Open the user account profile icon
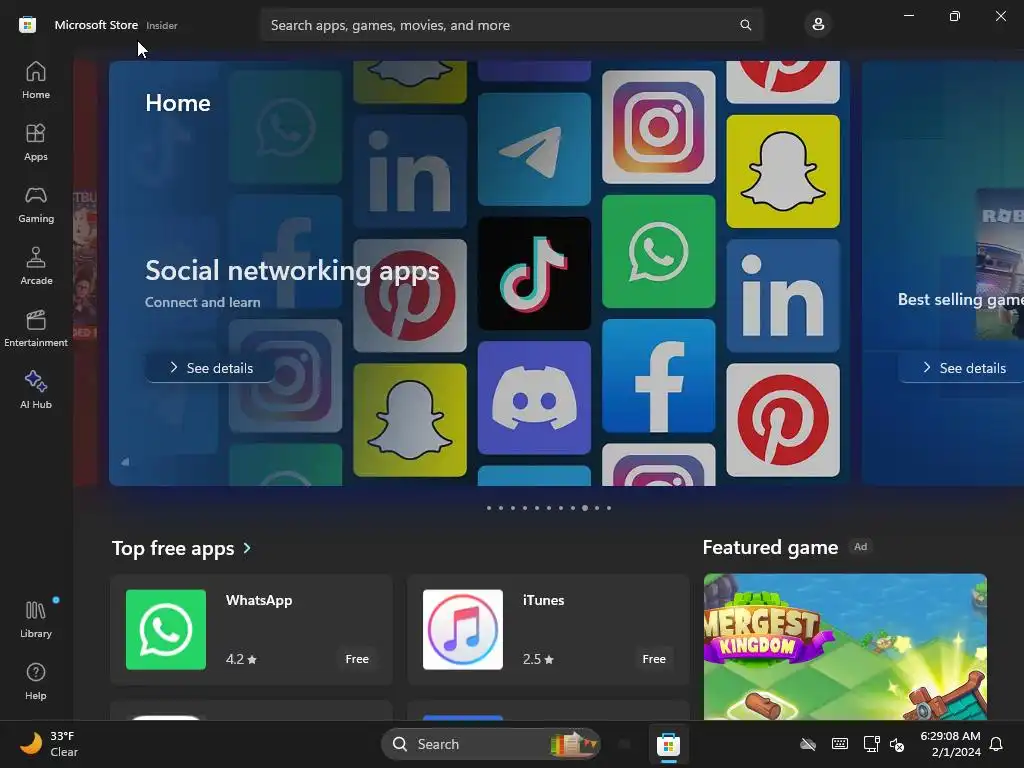 pos(818,25)
